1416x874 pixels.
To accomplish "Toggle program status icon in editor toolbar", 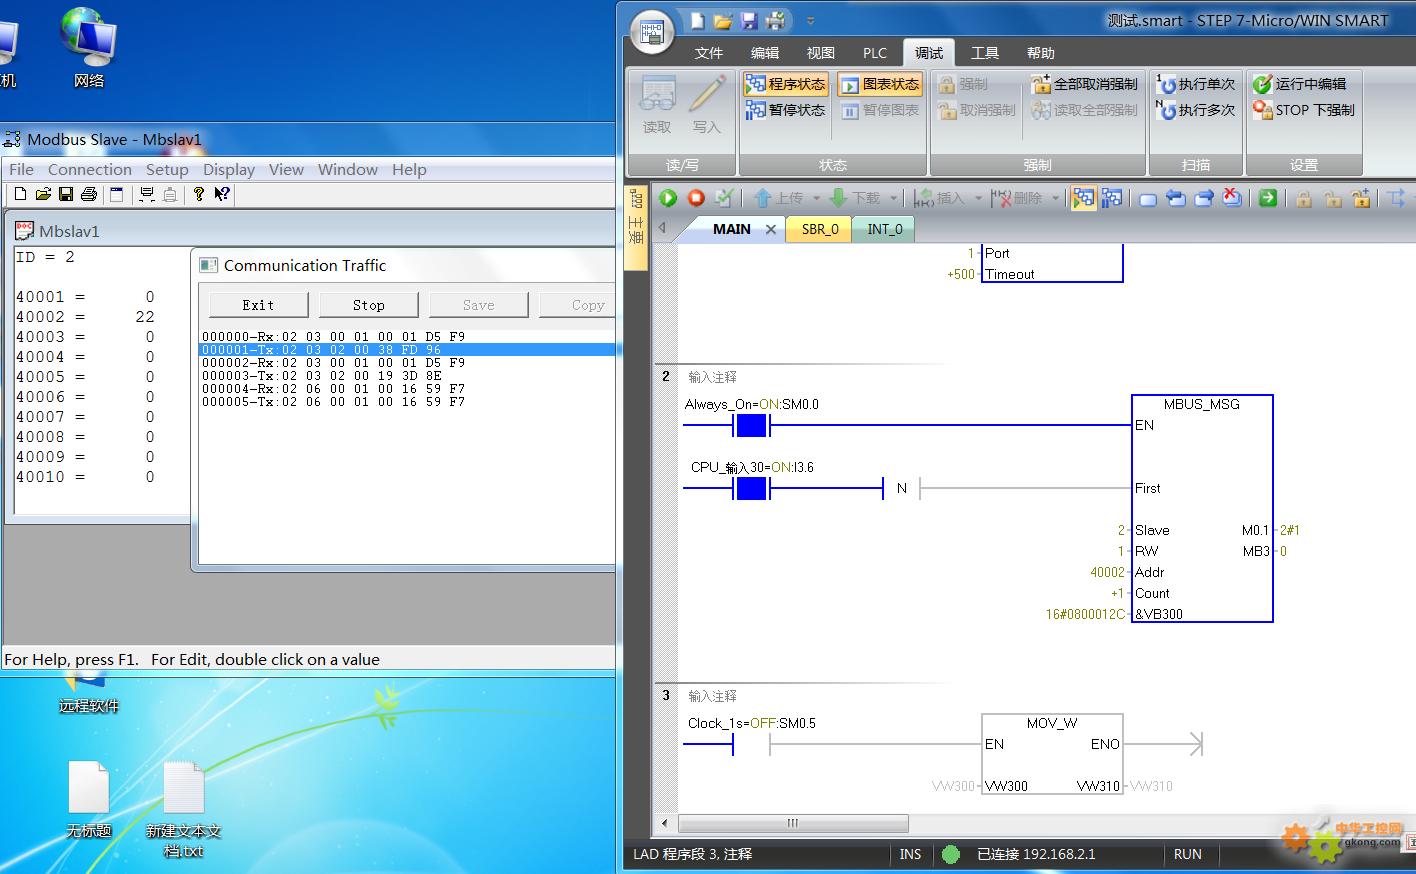I will 1083,198.
